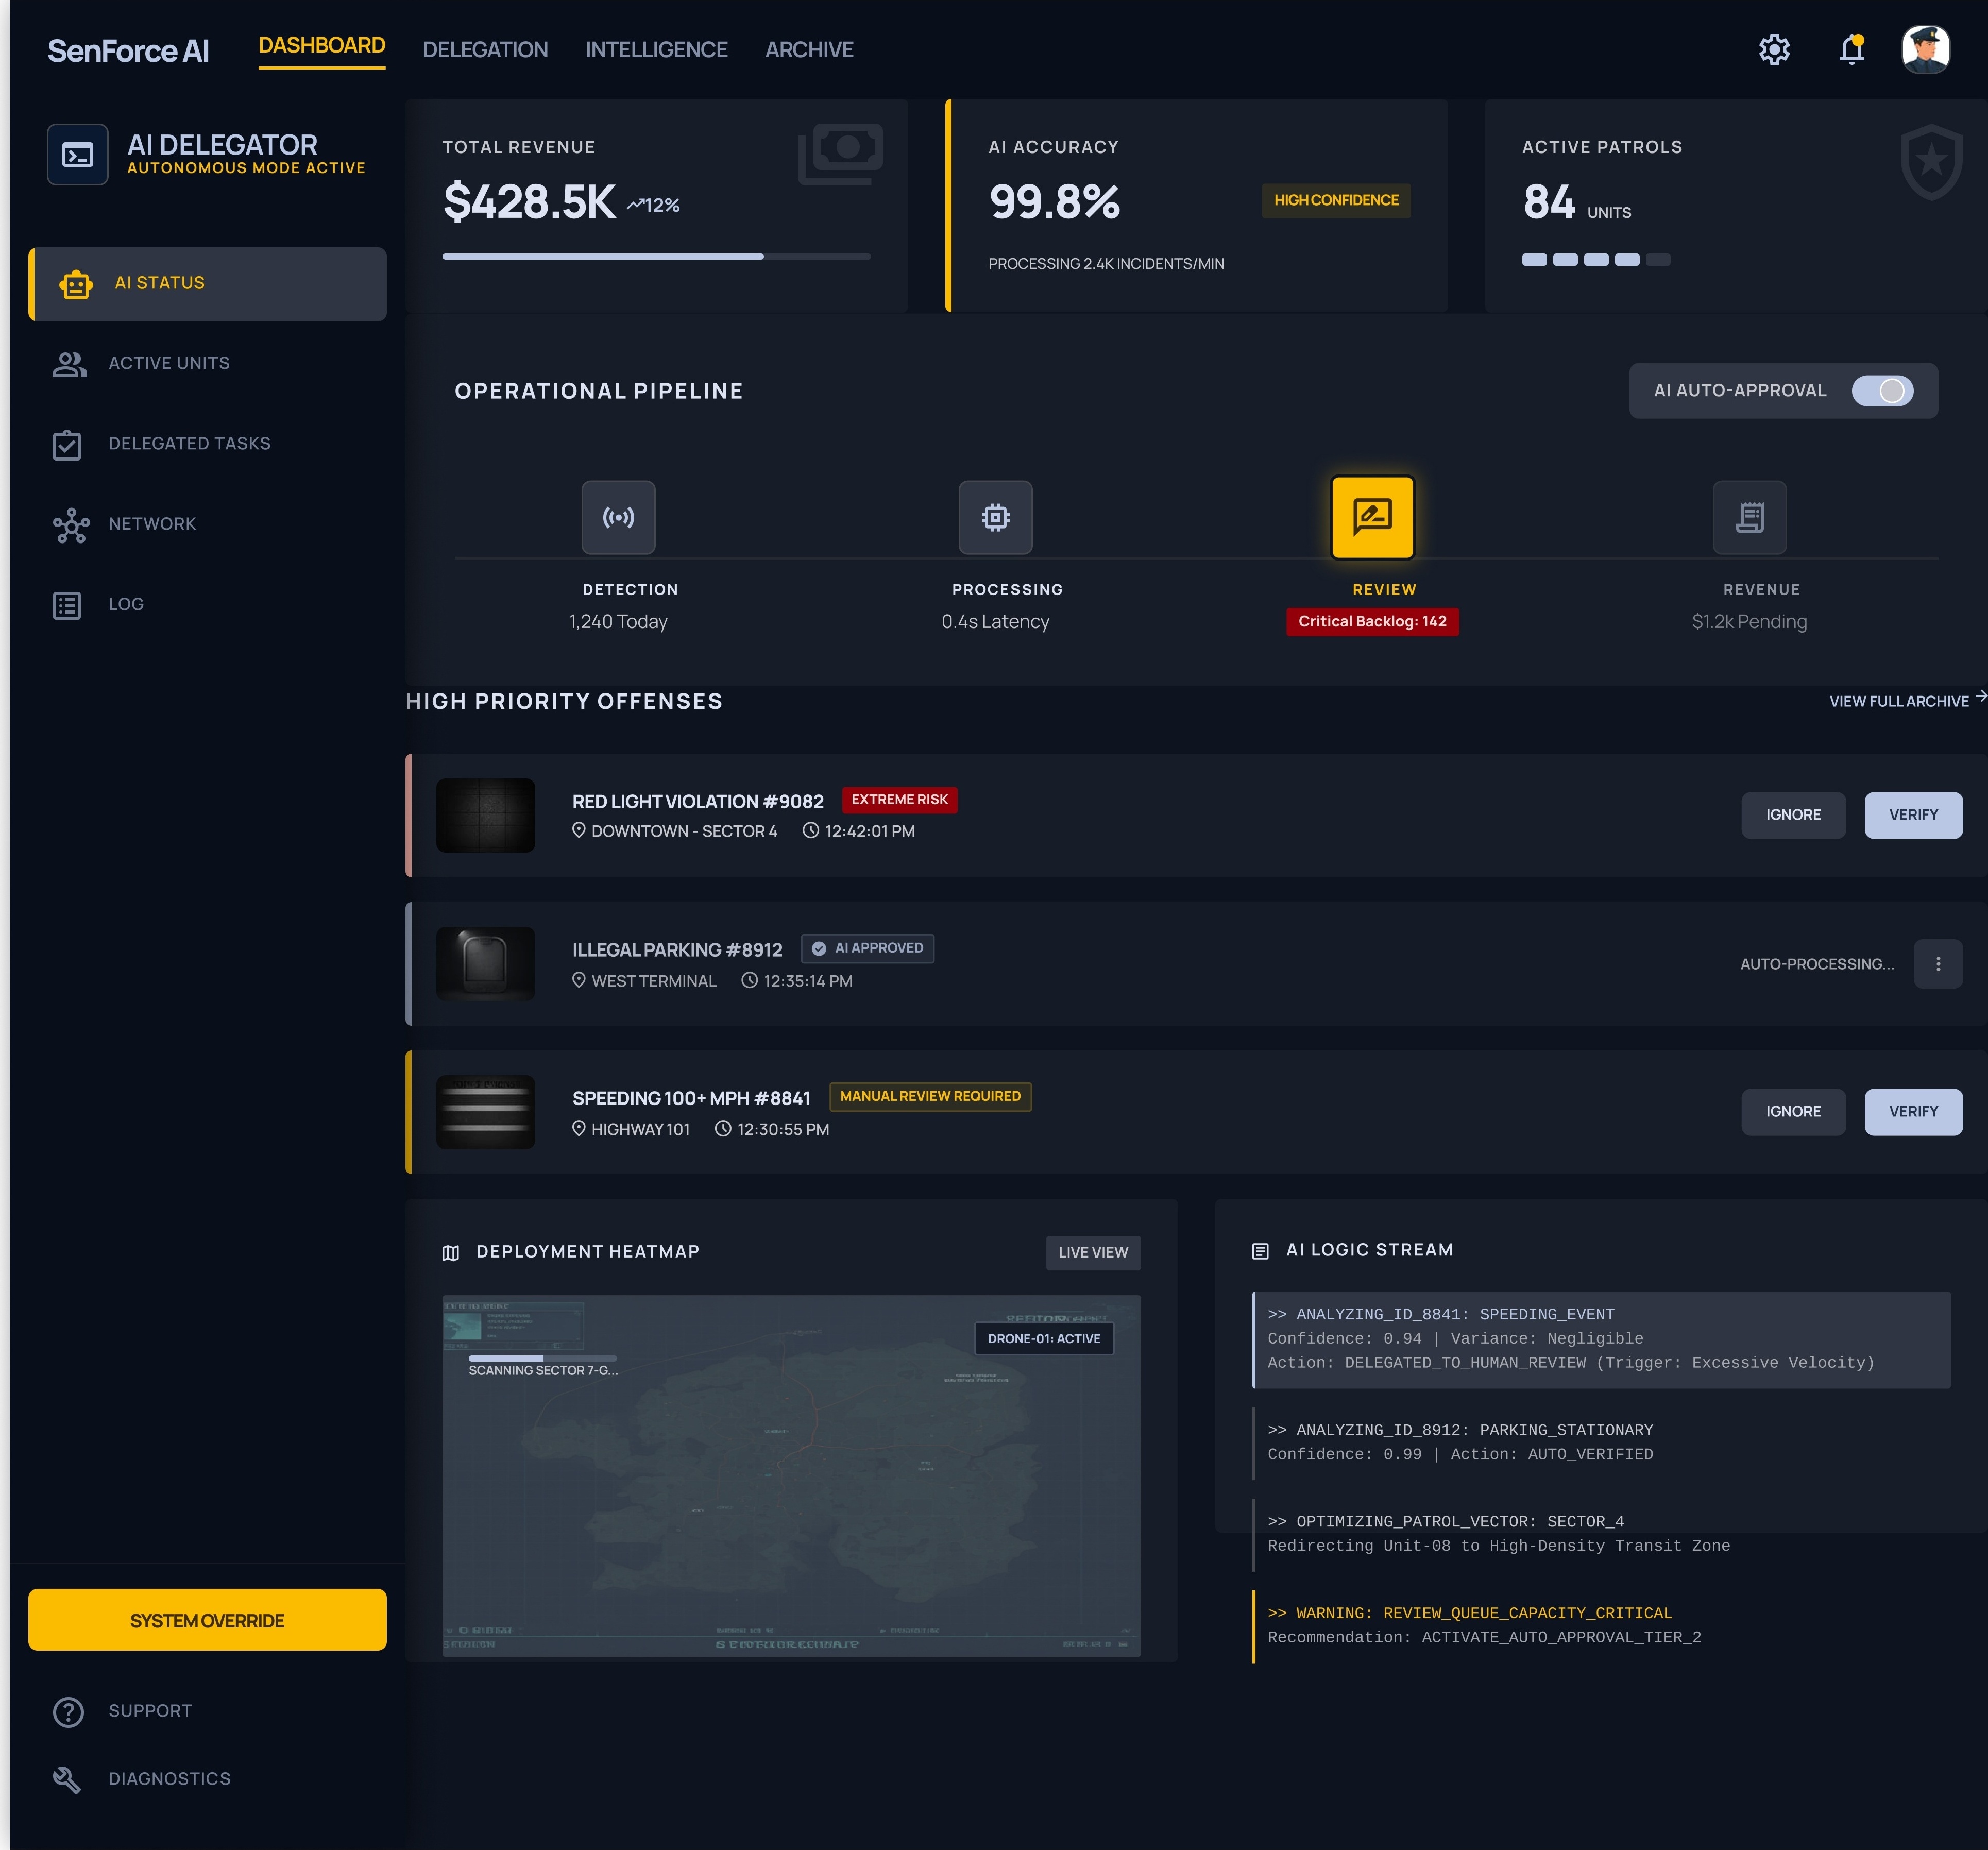
Task: Open Diagnostics in sidebar
Action: click(207, 1779)
